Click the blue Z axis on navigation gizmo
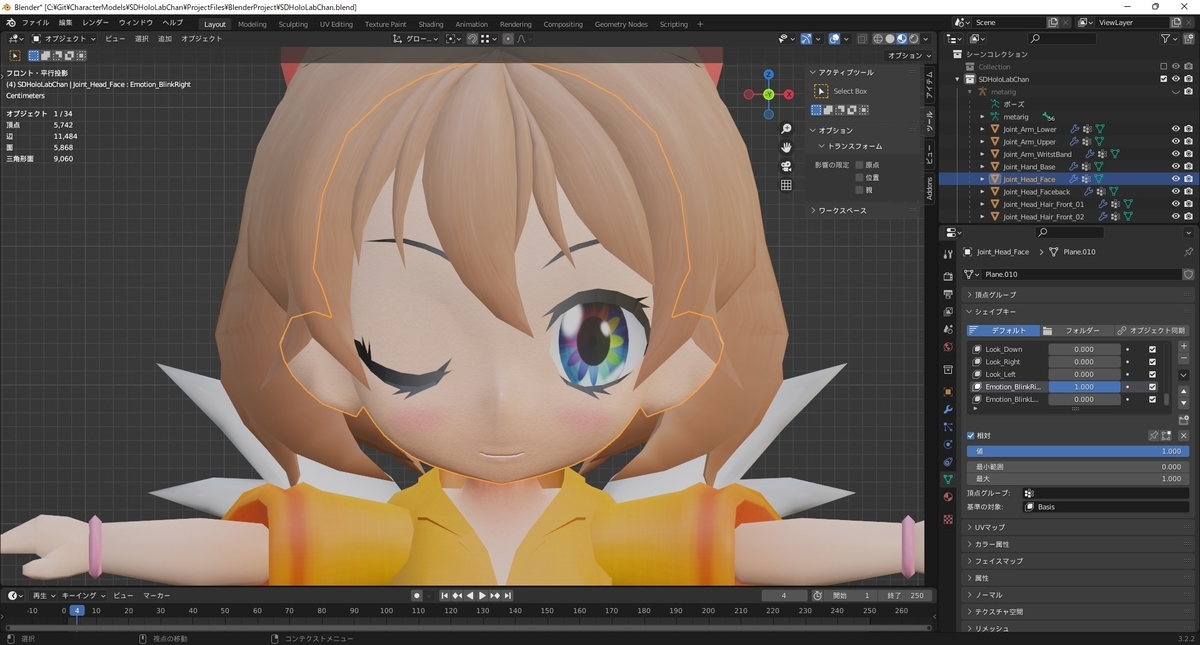The height and width of the screenshot is (645, 1200). (768, 74)
